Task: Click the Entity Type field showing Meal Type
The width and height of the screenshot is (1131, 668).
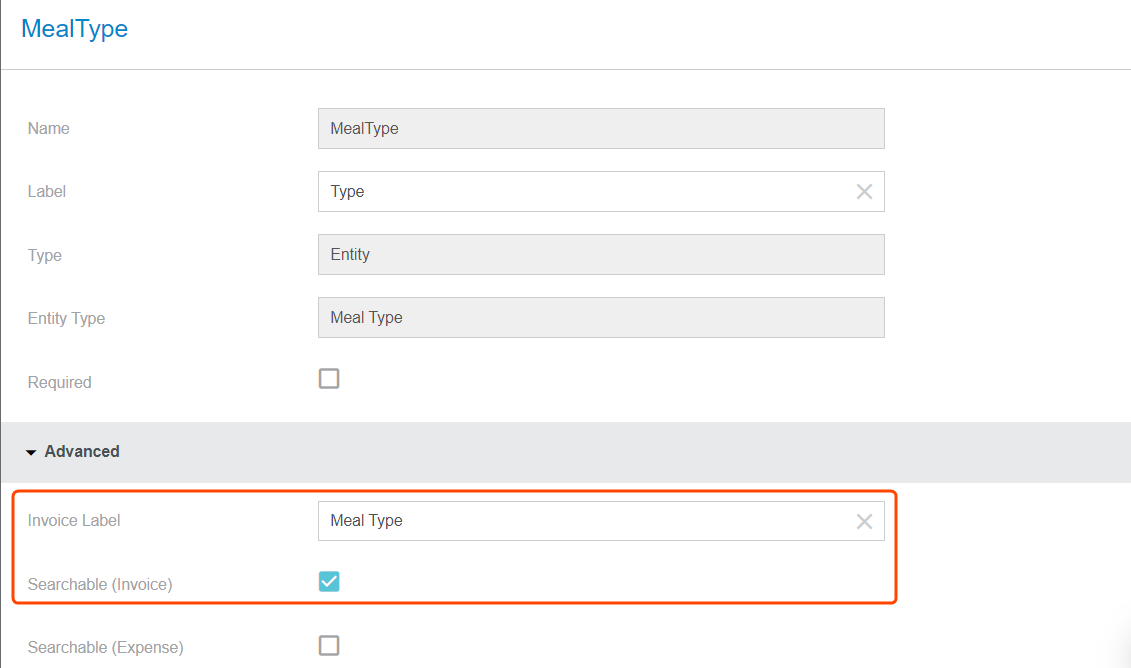Action: pyautogui.click(x=600, y=318)
